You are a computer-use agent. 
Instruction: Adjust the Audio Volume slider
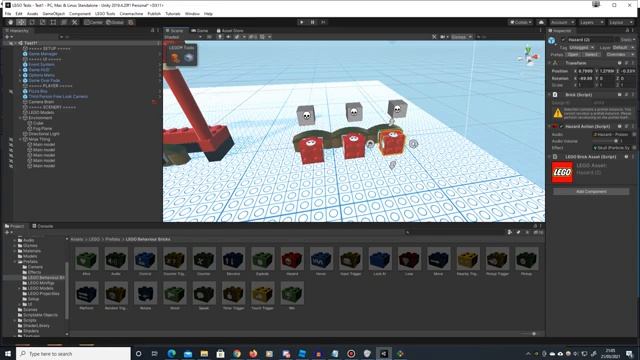pyautogui.click(x=606, y=141)
